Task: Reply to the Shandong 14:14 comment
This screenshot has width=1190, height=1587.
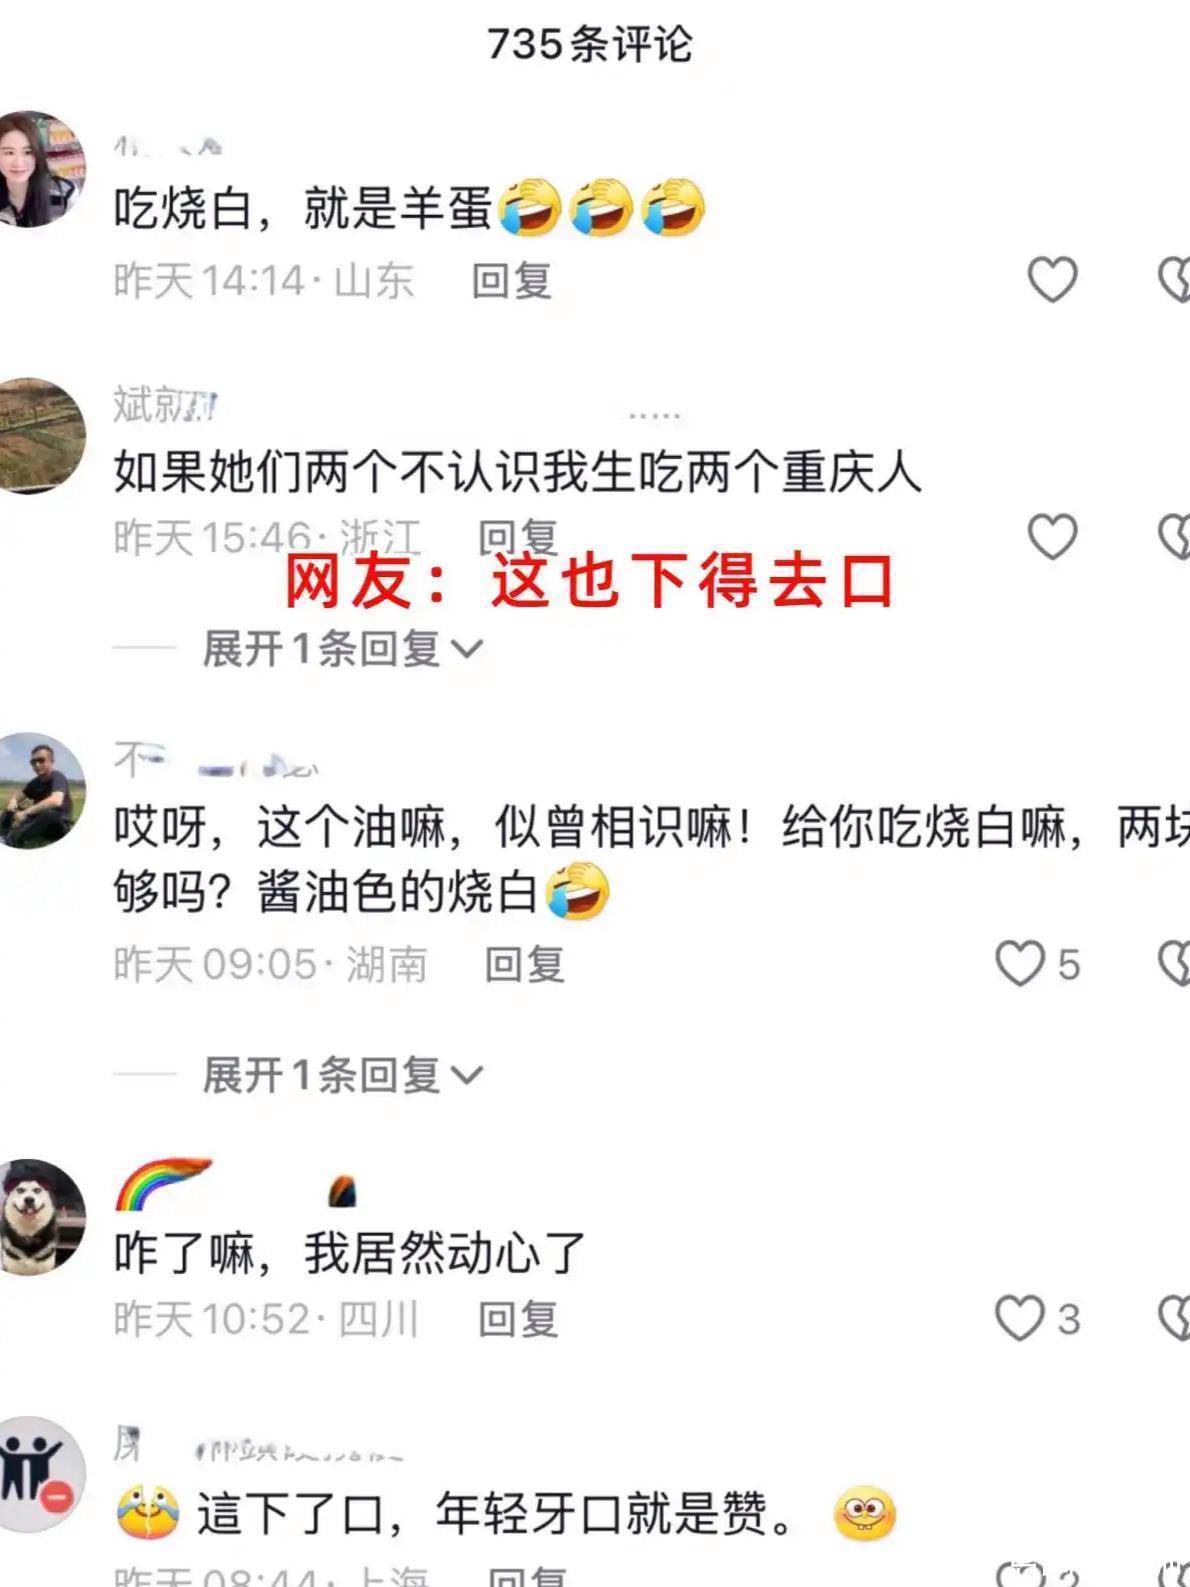Action: coord(512,280)
